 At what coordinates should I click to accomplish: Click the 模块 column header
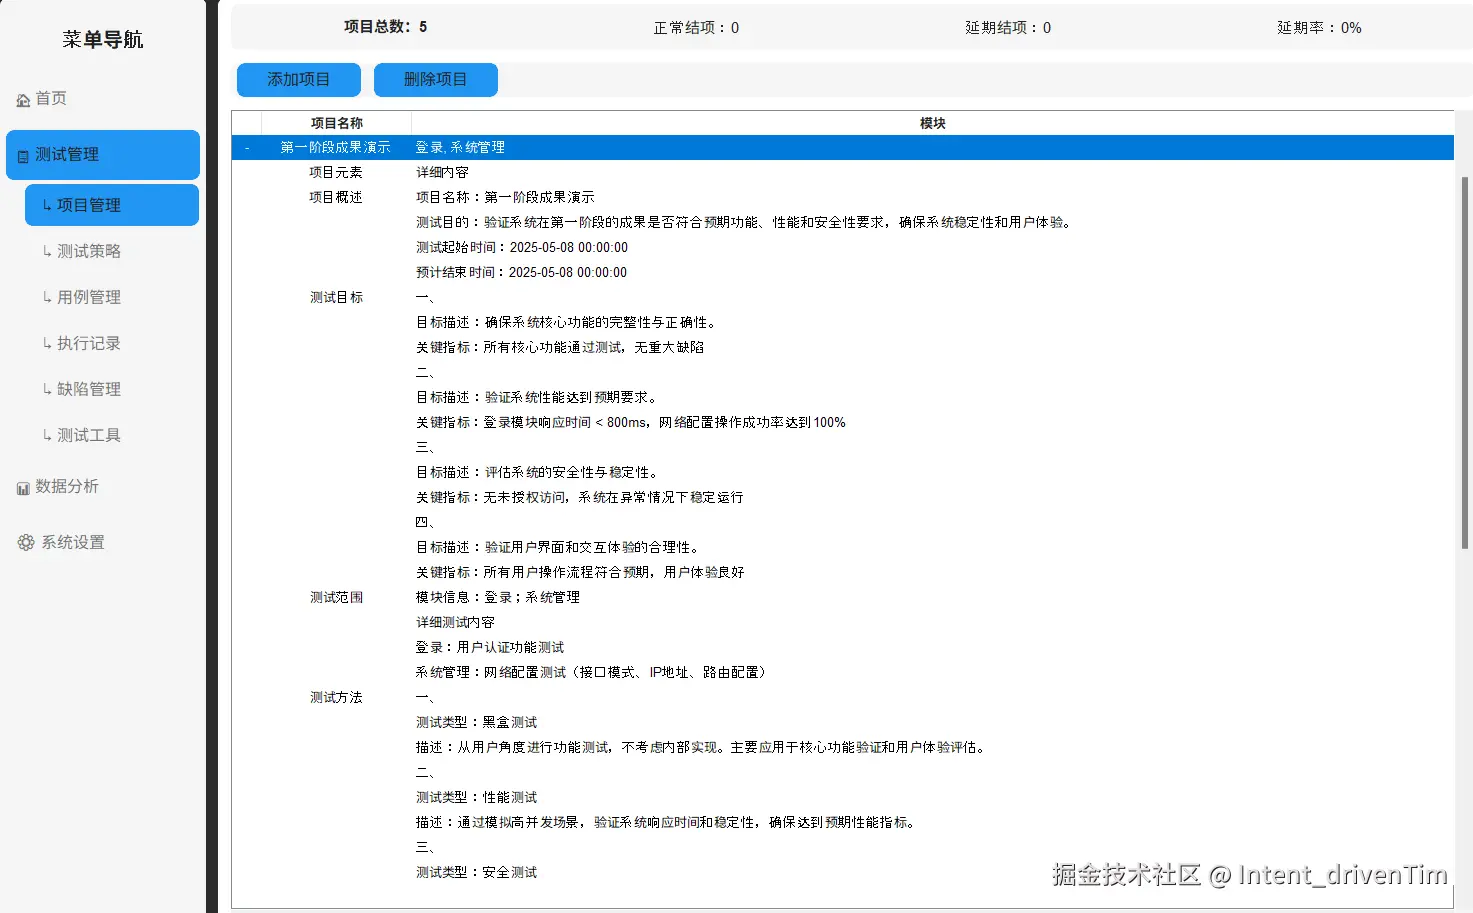click(x=932, y=123)
